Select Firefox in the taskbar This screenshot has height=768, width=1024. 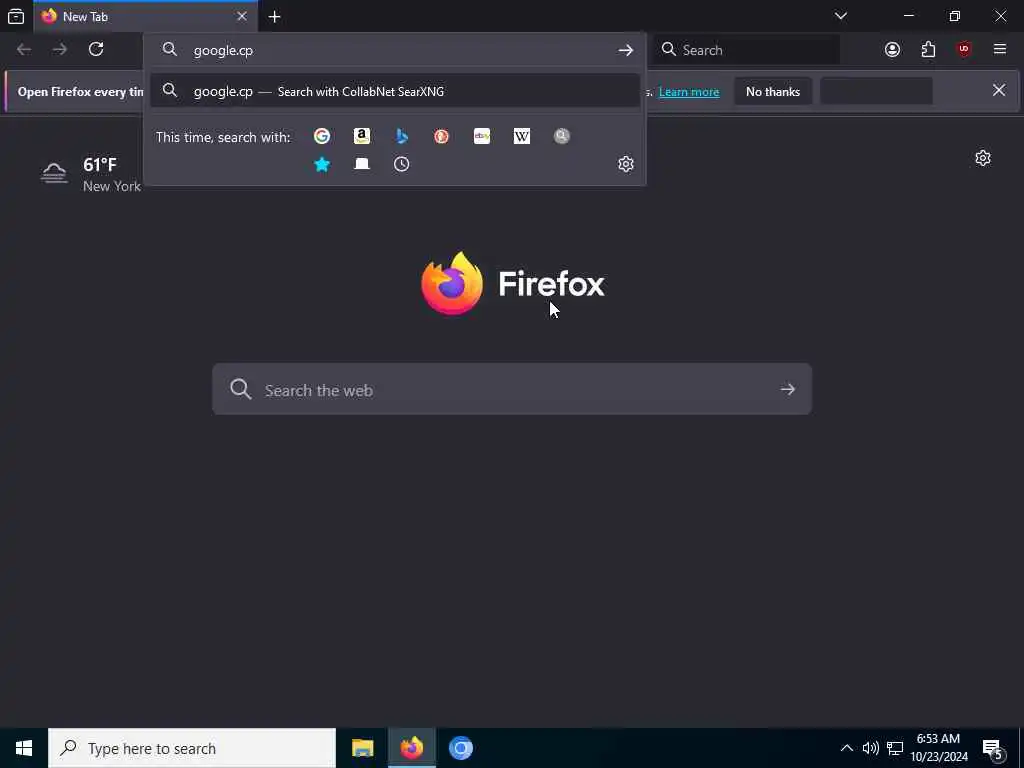click(411, 748)
